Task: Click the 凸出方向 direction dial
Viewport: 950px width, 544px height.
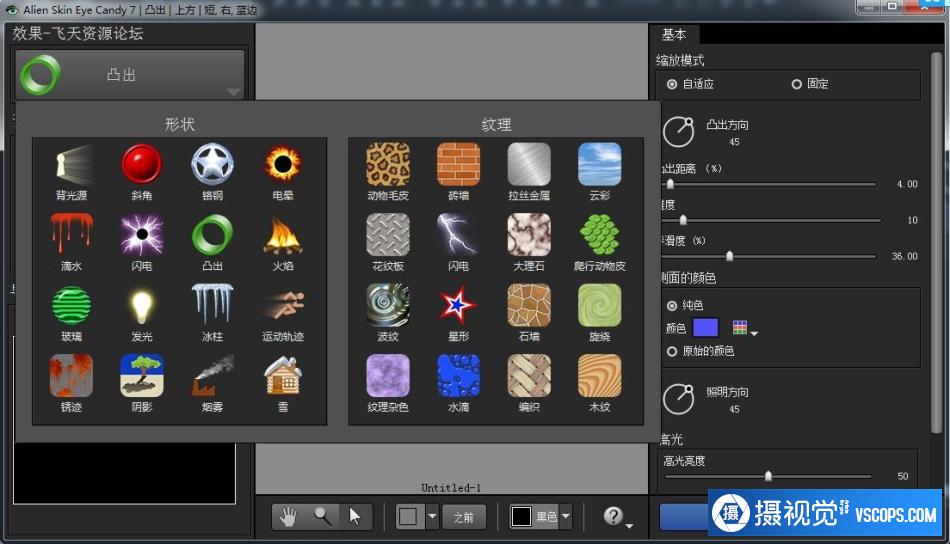Action: 679,132
